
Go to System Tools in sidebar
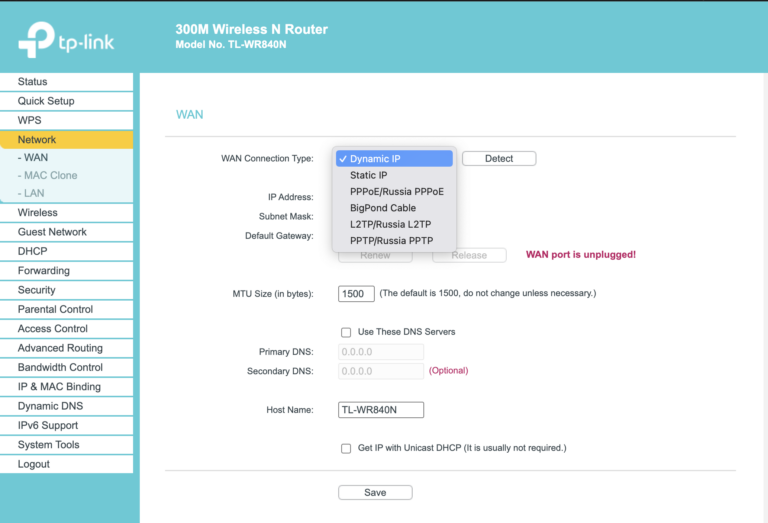tap(48, 445)
